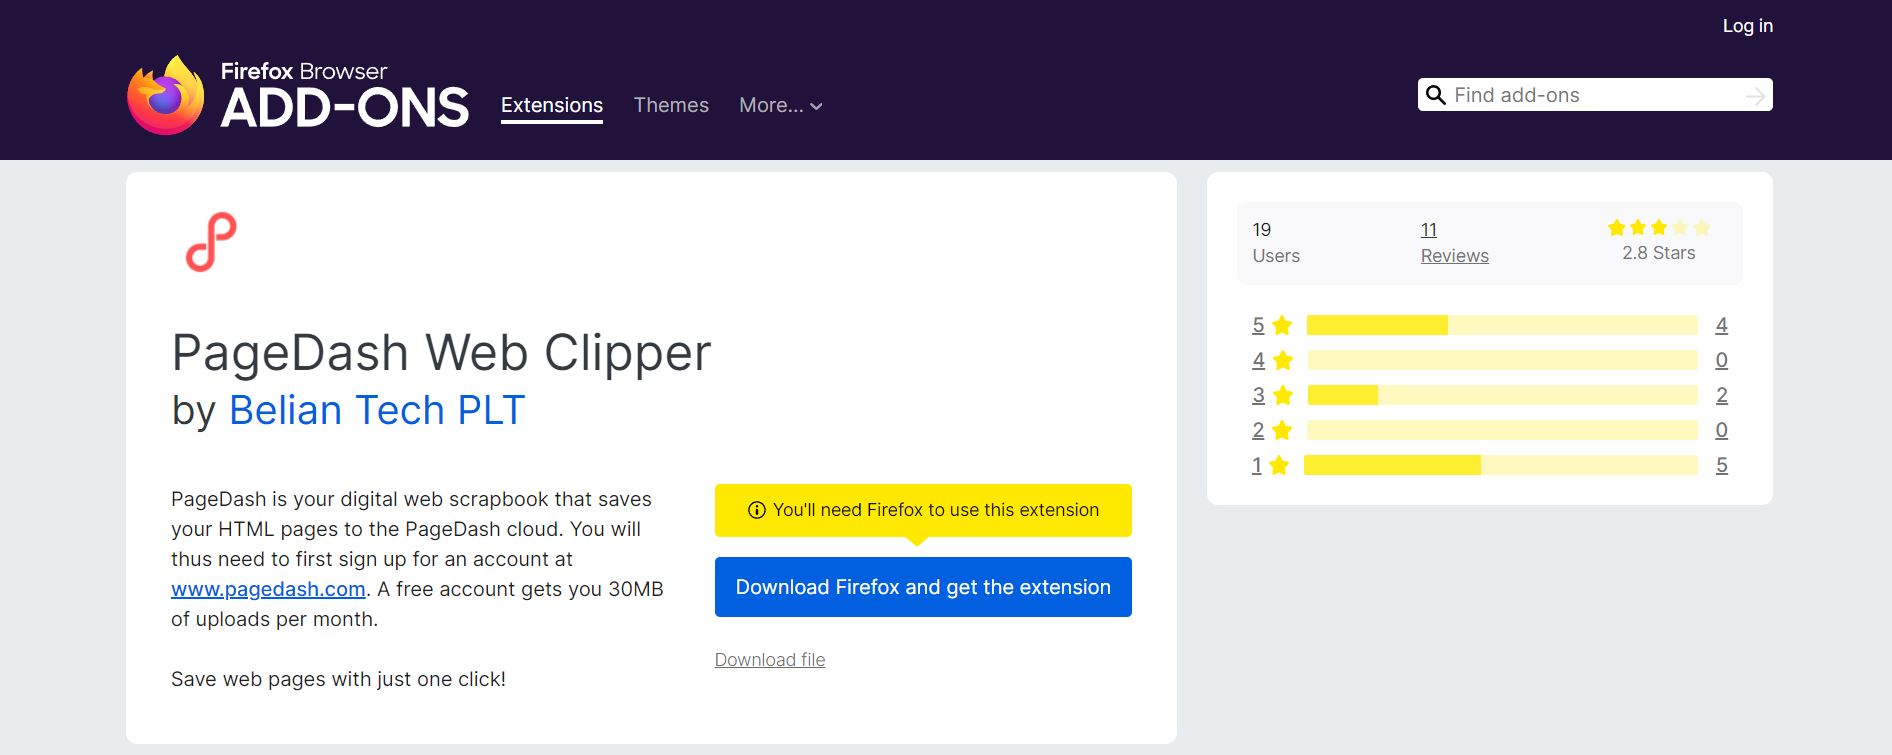Expand the More... dropdown menu
Image resolution: width=1892 pixels, height=755 pixels.
[780, 105]
